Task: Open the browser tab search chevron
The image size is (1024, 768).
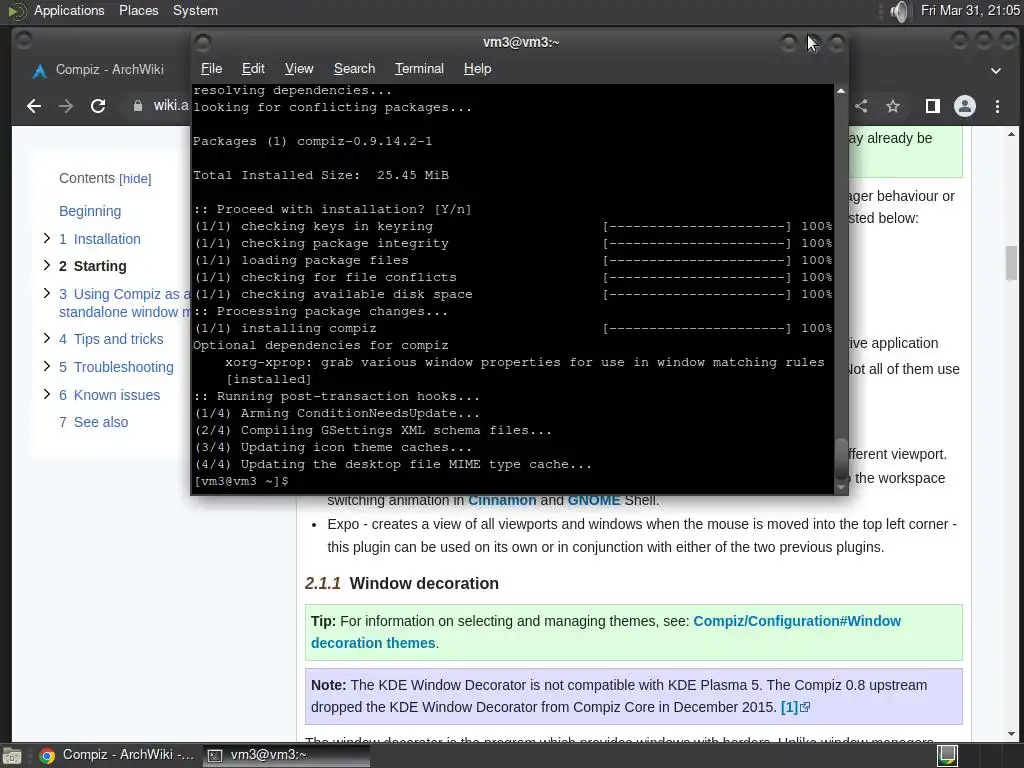Action: point(996,71)
